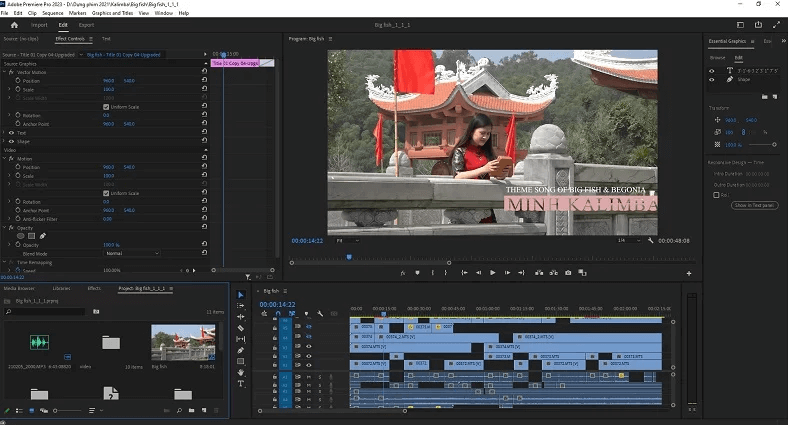Hide the text layer in Essential Graphics
Screen dimensions: 788x425
pos(712,71)
